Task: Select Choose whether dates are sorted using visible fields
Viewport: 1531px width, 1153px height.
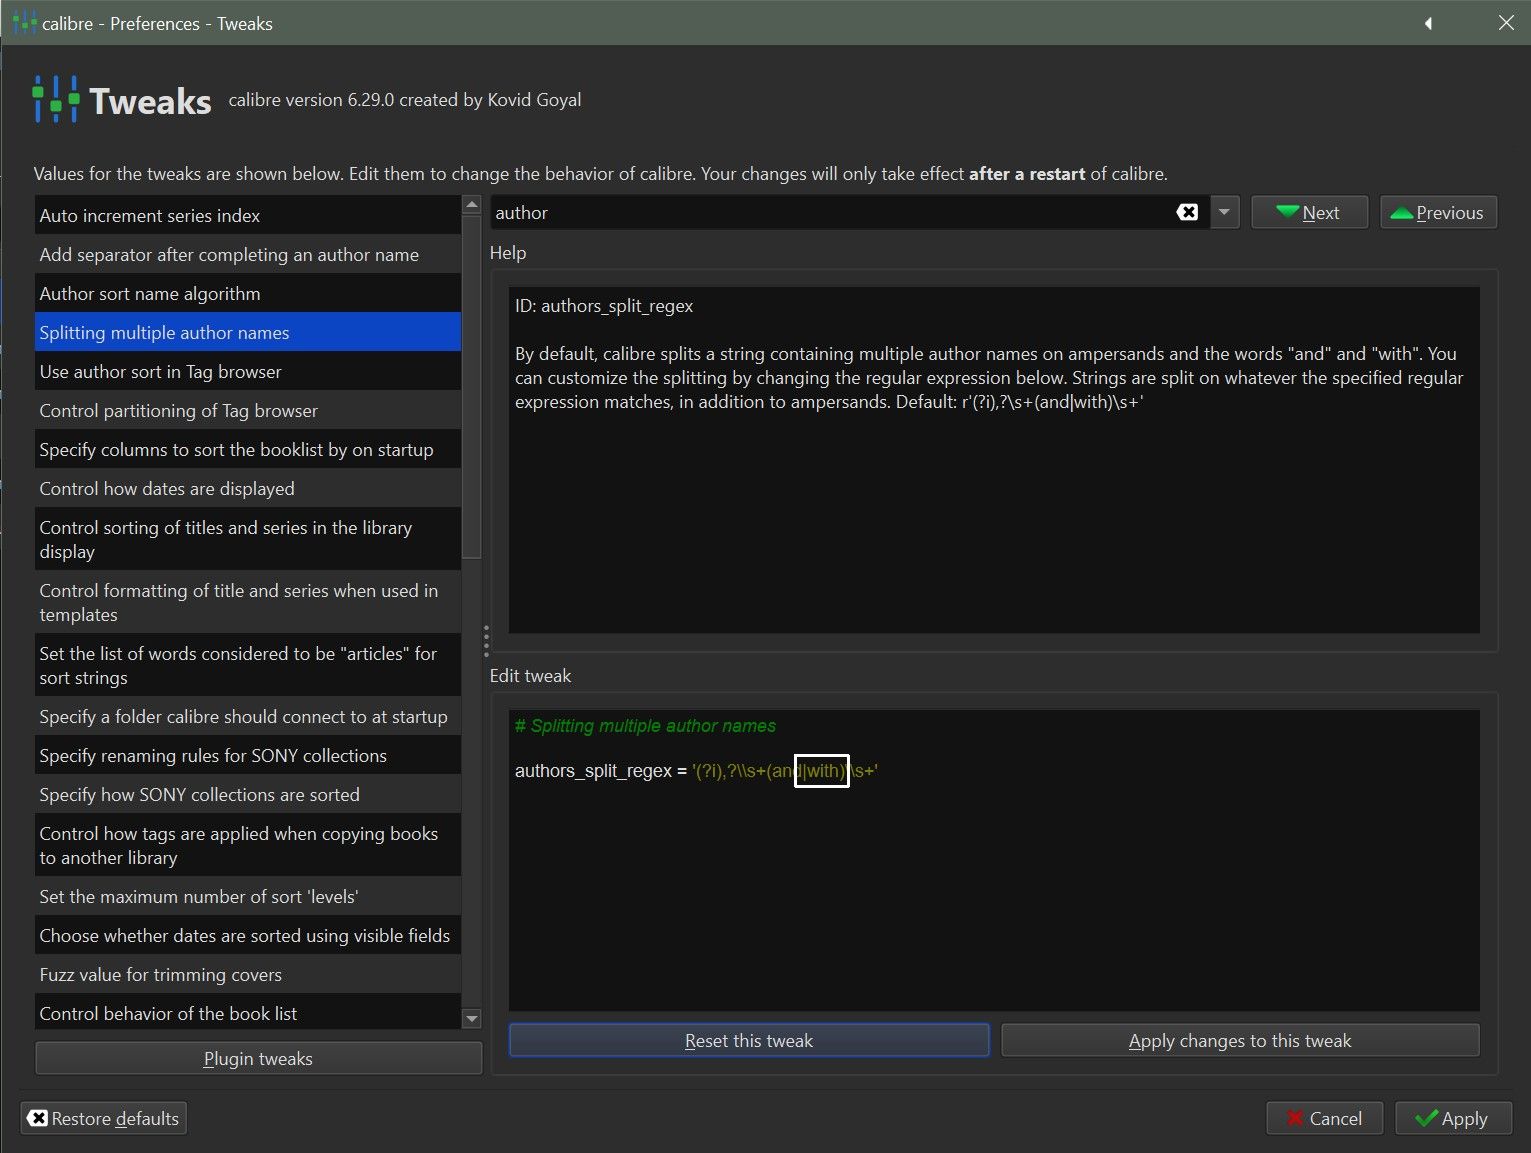Action: [248, 935]
